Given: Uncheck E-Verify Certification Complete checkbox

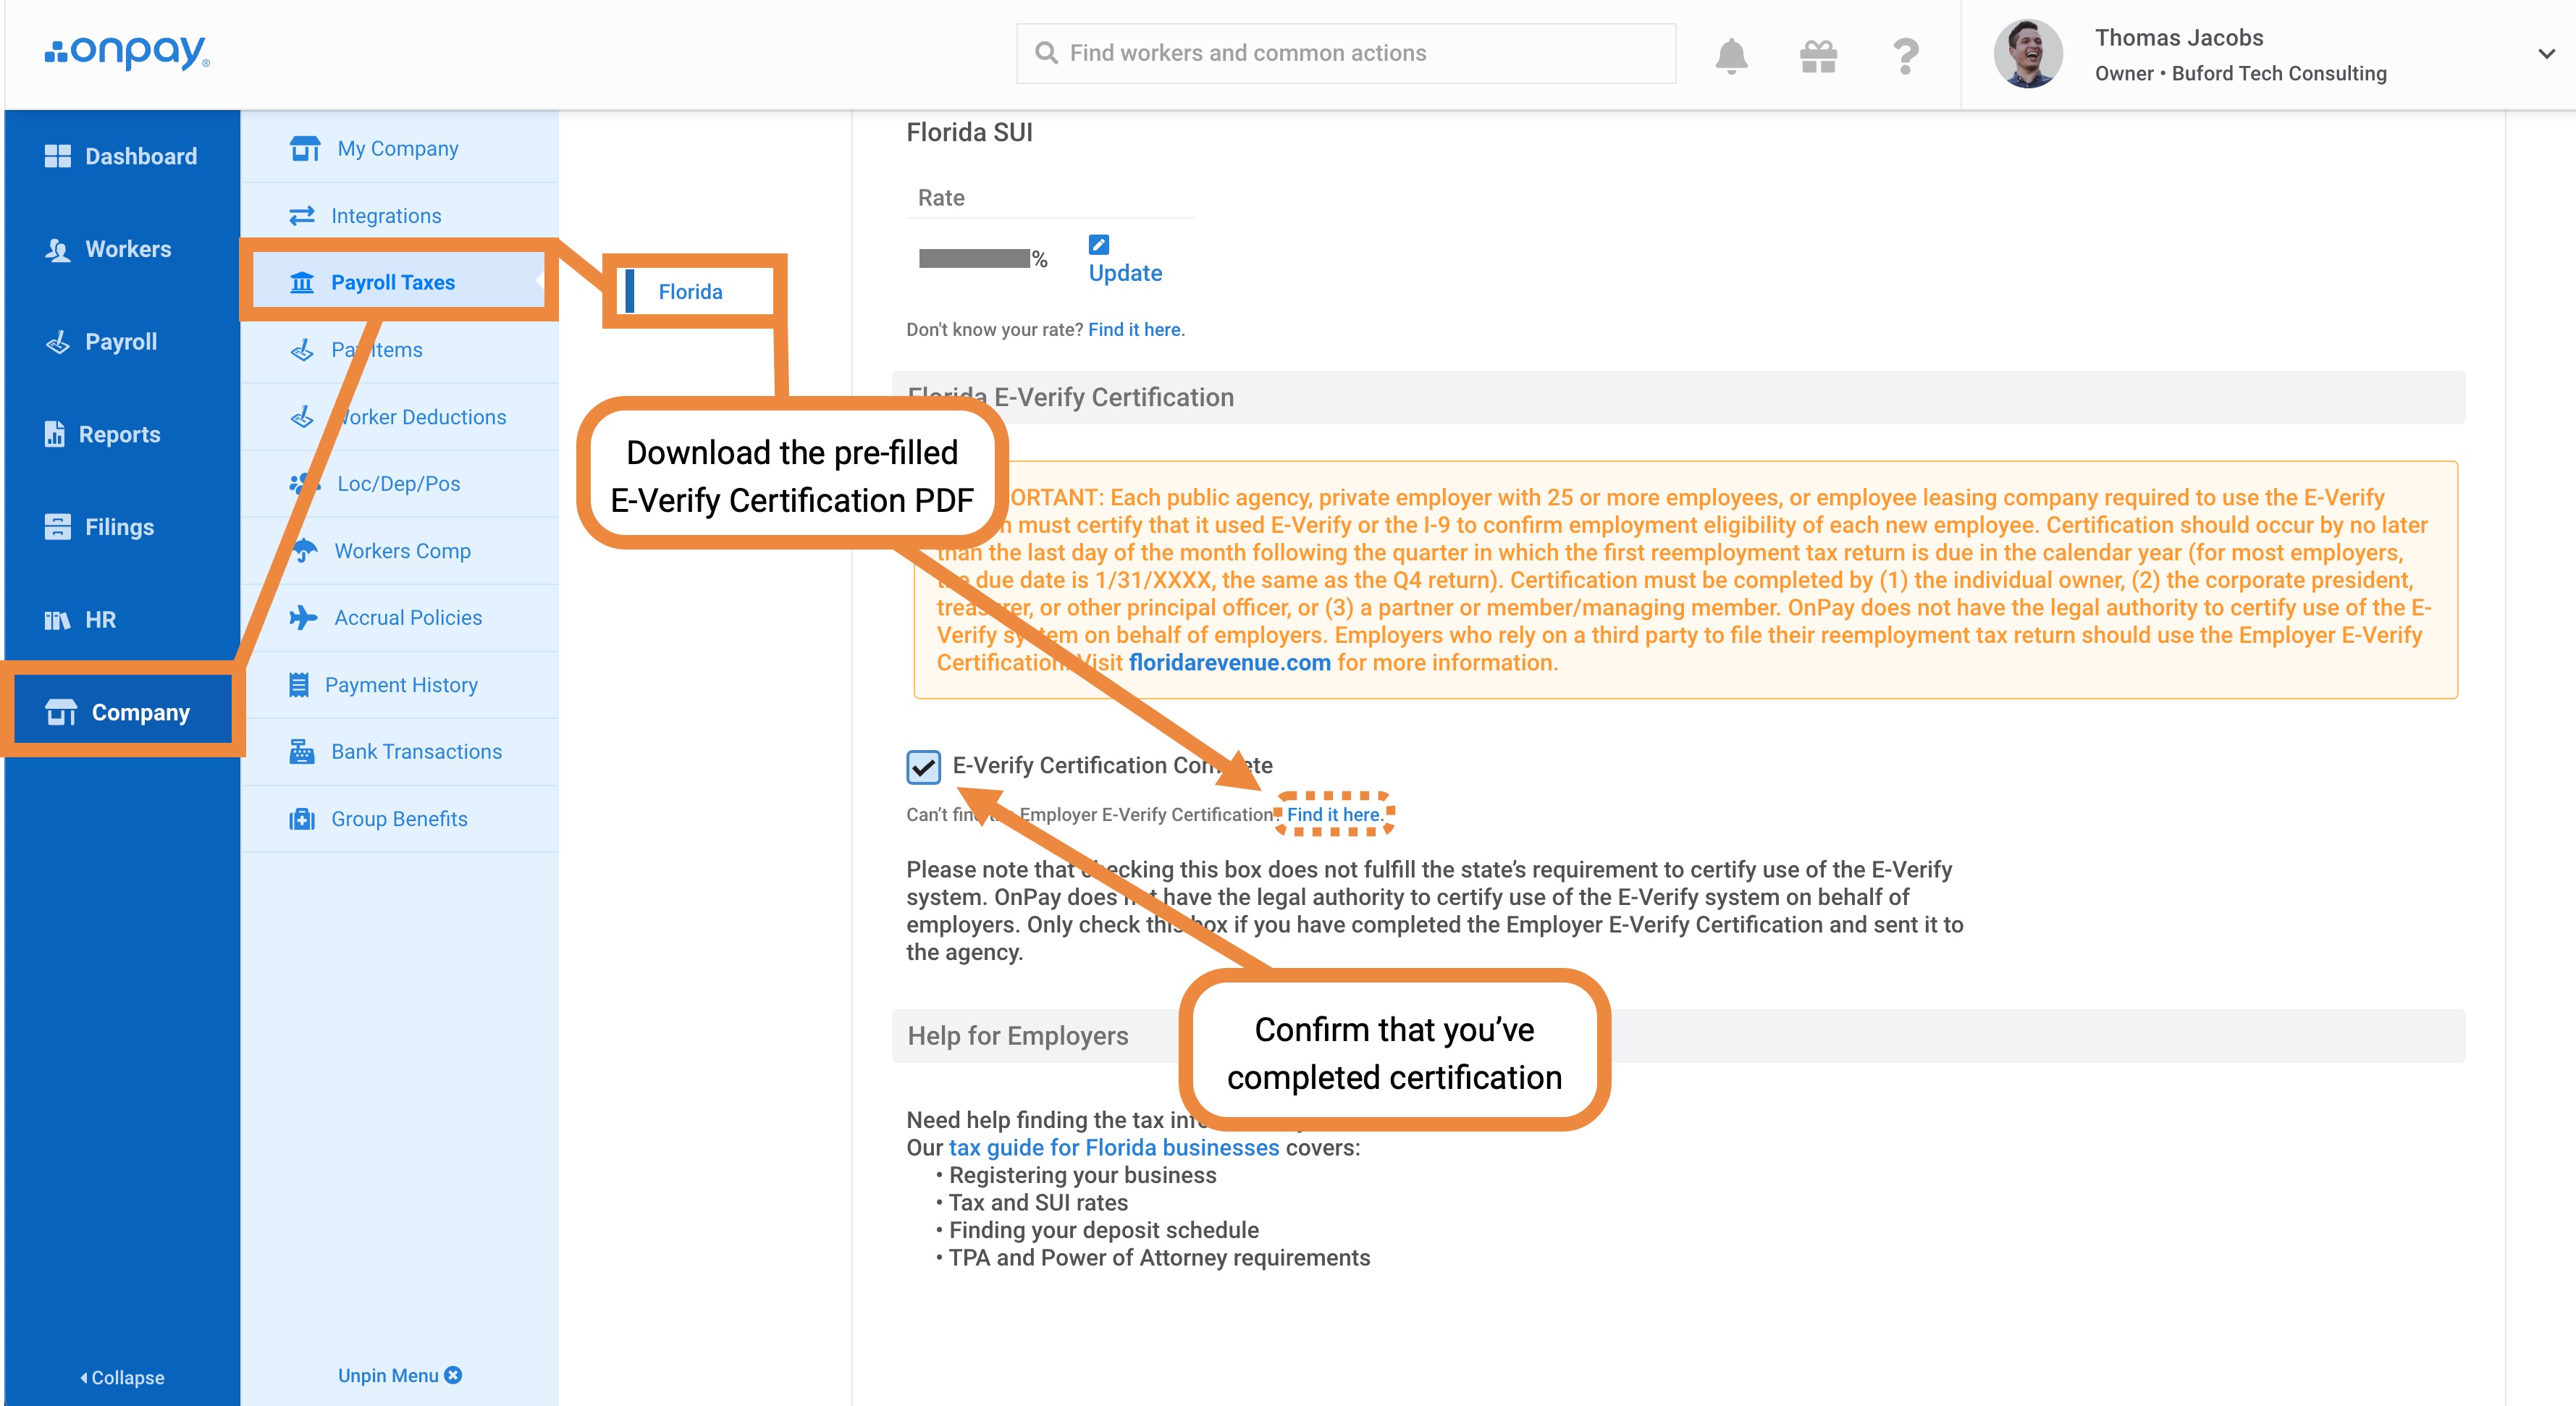Looking at the screenshot, I should (923, 767).
